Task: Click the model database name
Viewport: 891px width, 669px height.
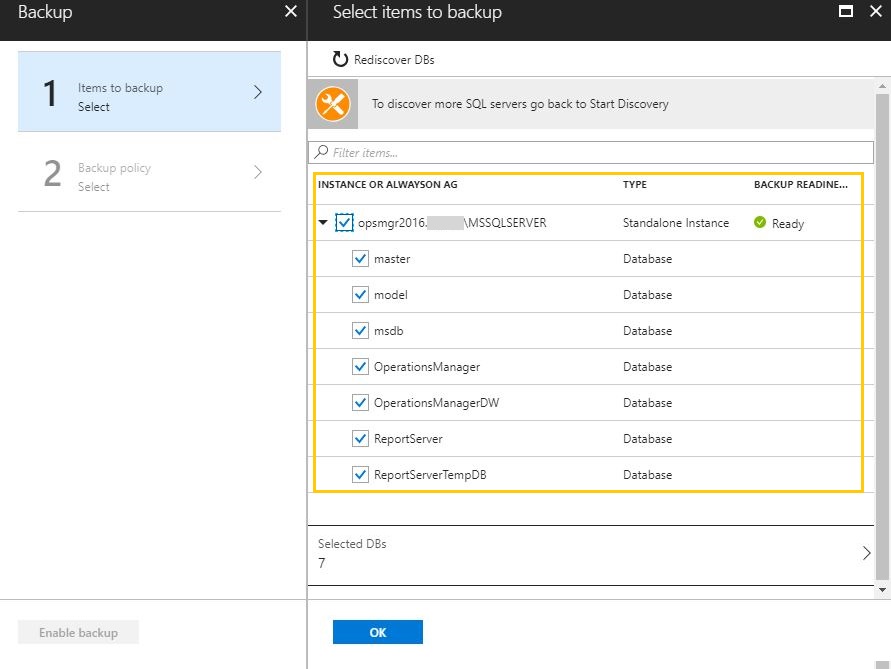Action: [x=390, y=295]
